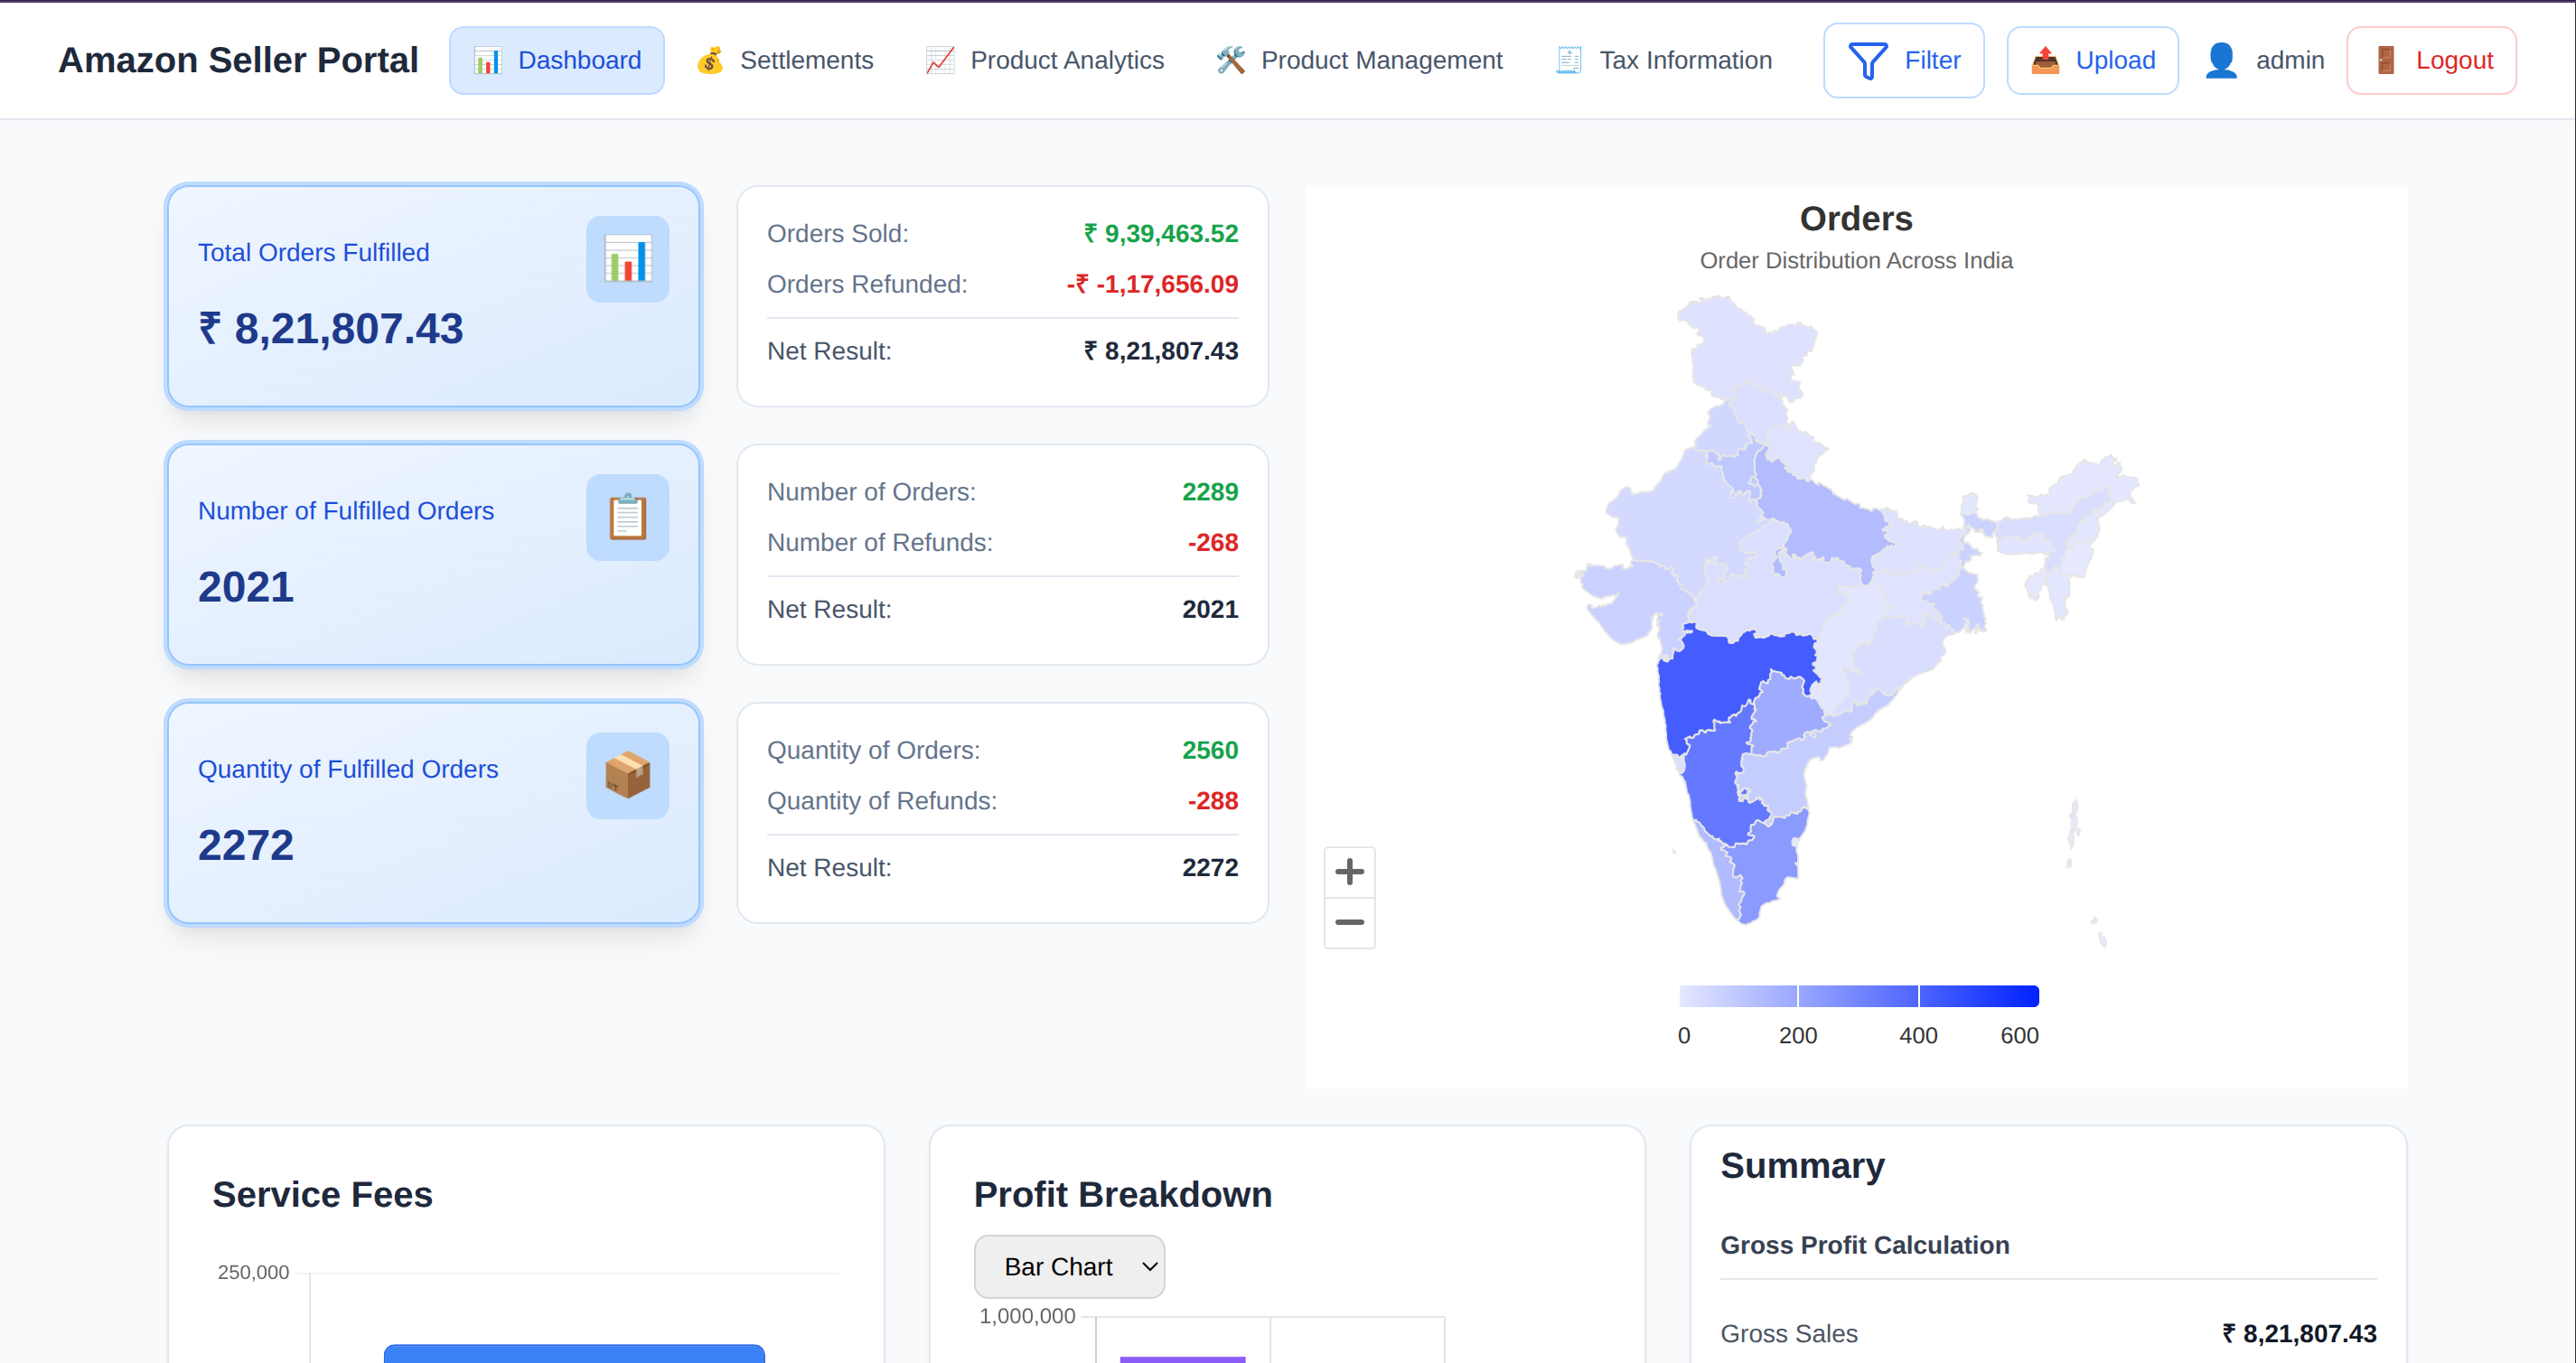Go to Settlements page
2576x1363 pixels.
pos(784,60)
